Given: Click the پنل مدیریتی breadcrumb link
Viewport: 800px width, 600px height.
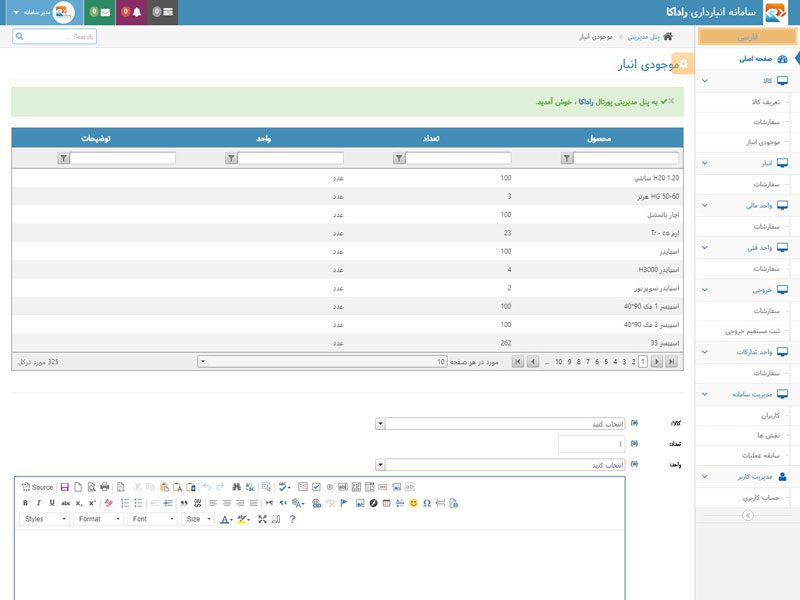Looking at the screenshot, I should [x=643, y=37].
